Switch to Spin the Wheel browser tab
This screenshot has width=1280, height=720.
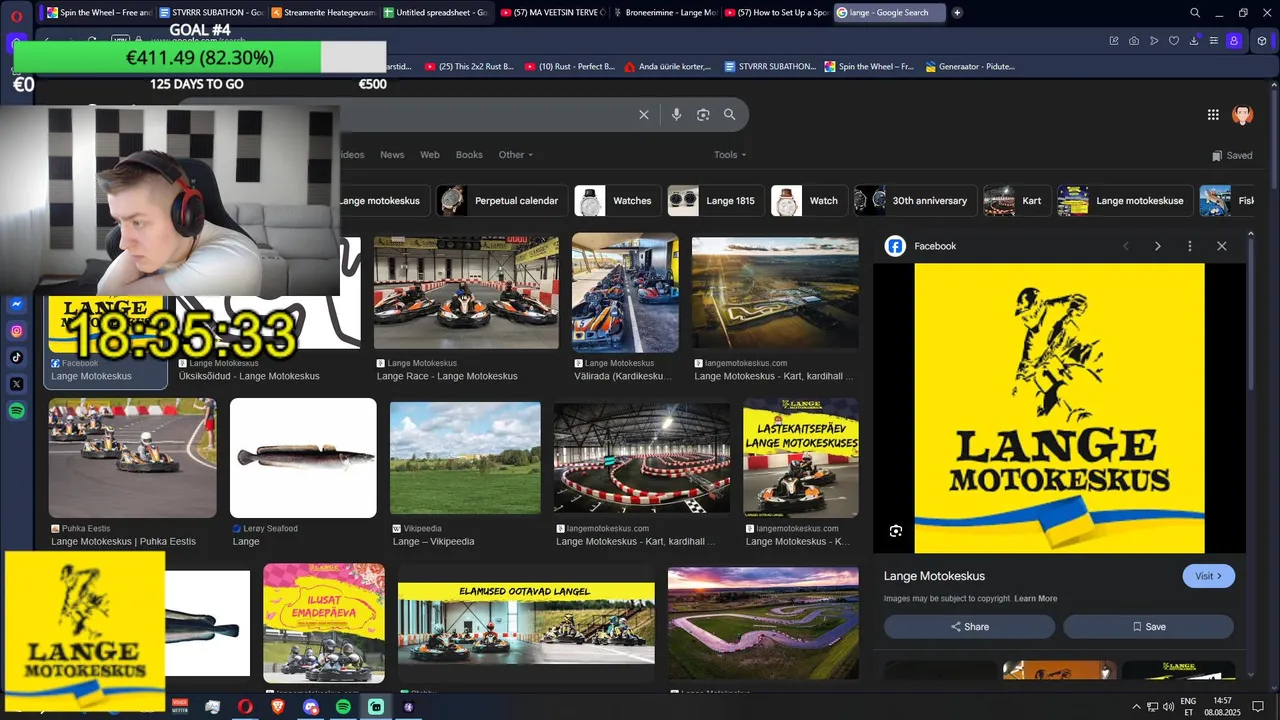[x=100, y=13]
